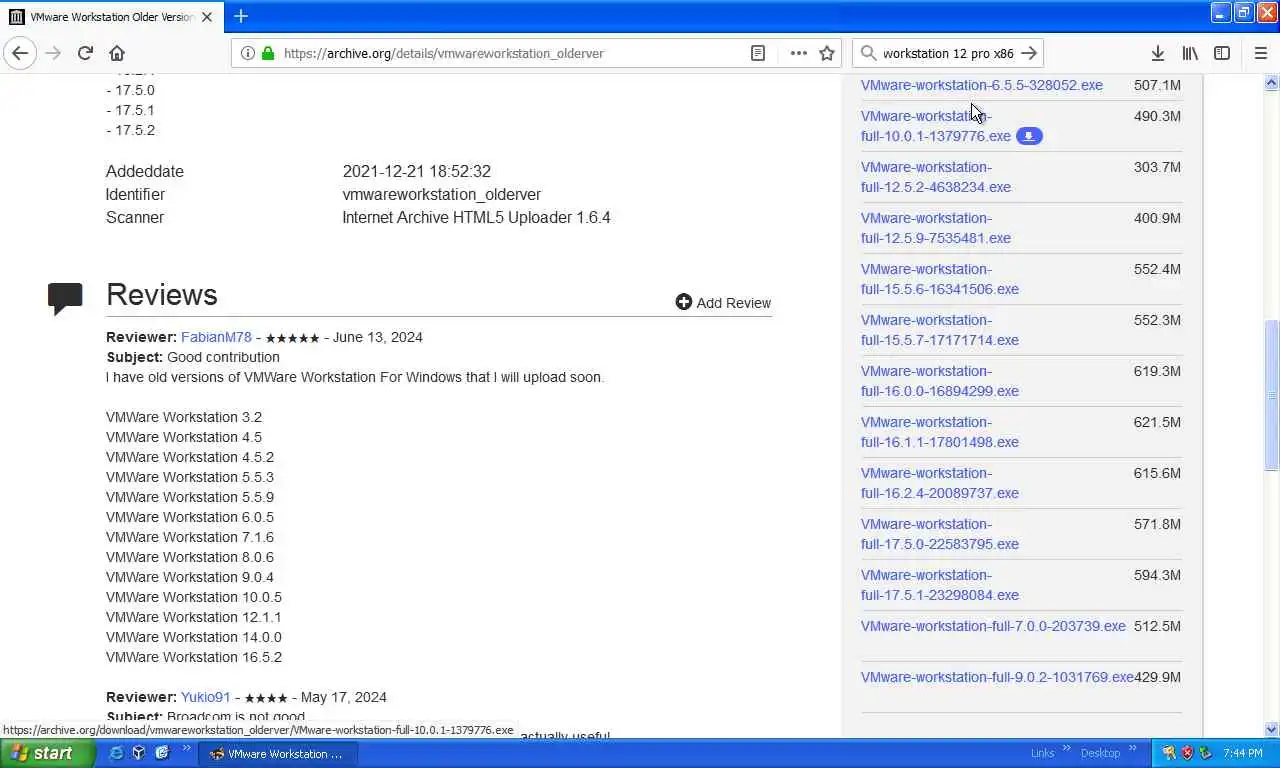Image resolution: width=1280 pixels, height=768 pixels.
Task: Download VMware-workstation-full-9.0.2-1031769.exe
Action: coord(997,677)
